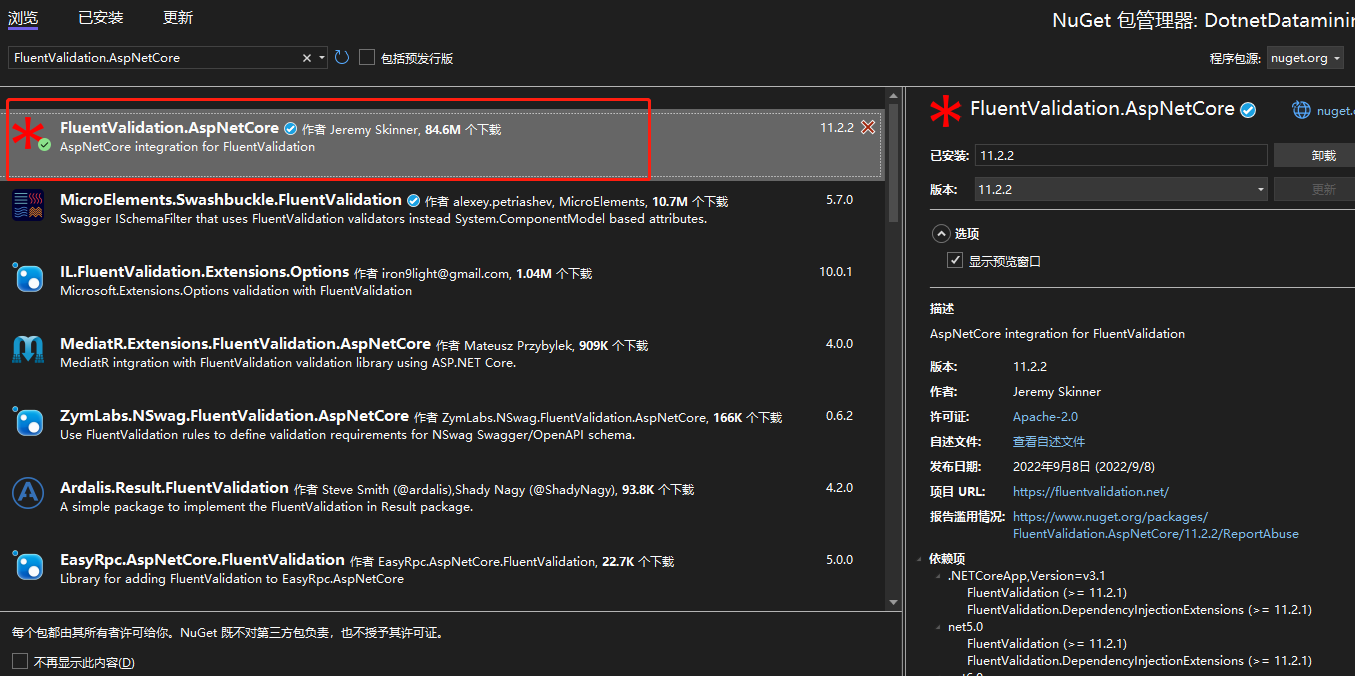Open the fluentvalidation.net project URL

pos(1090,492)
